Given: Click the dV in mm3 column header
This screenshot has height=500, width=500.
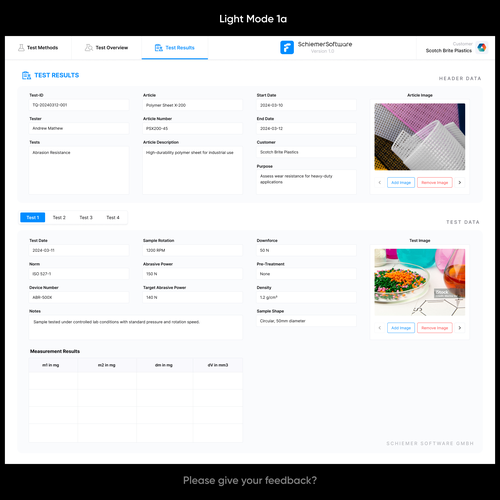Looking at the screenshot, I should click(218, 365).
